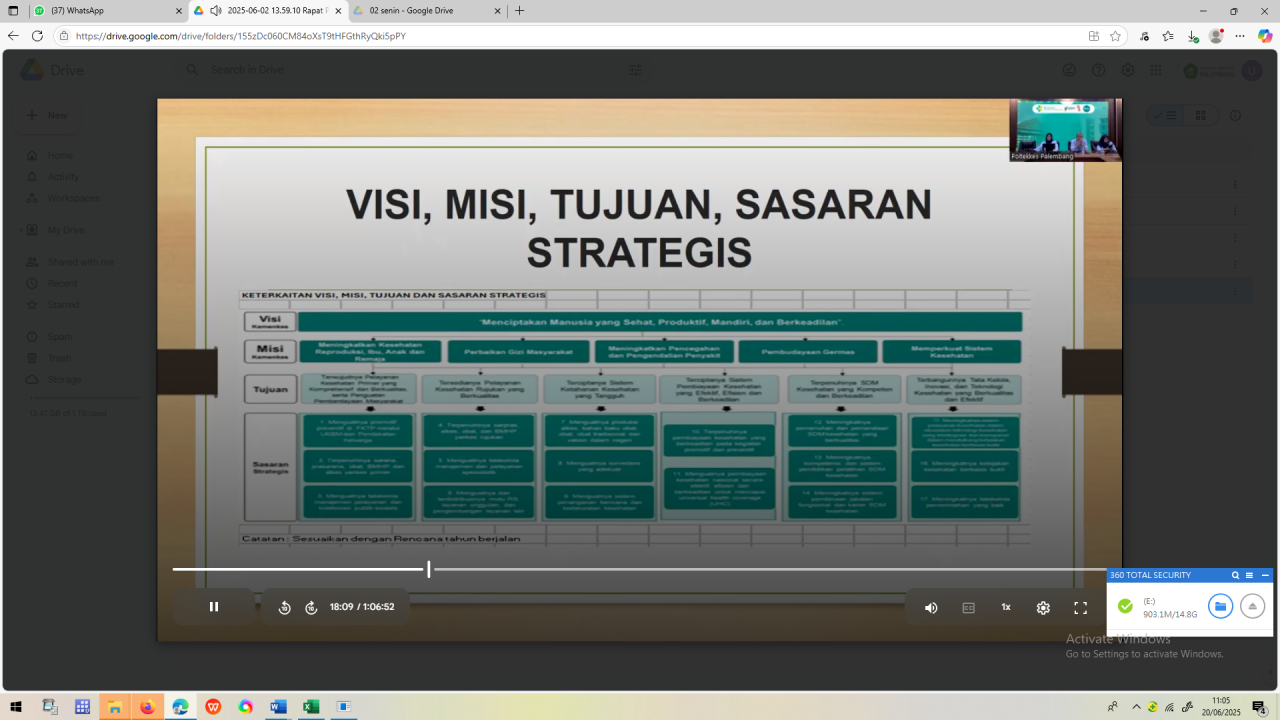Refresh the current page
1280x720 pixels.
37,36
